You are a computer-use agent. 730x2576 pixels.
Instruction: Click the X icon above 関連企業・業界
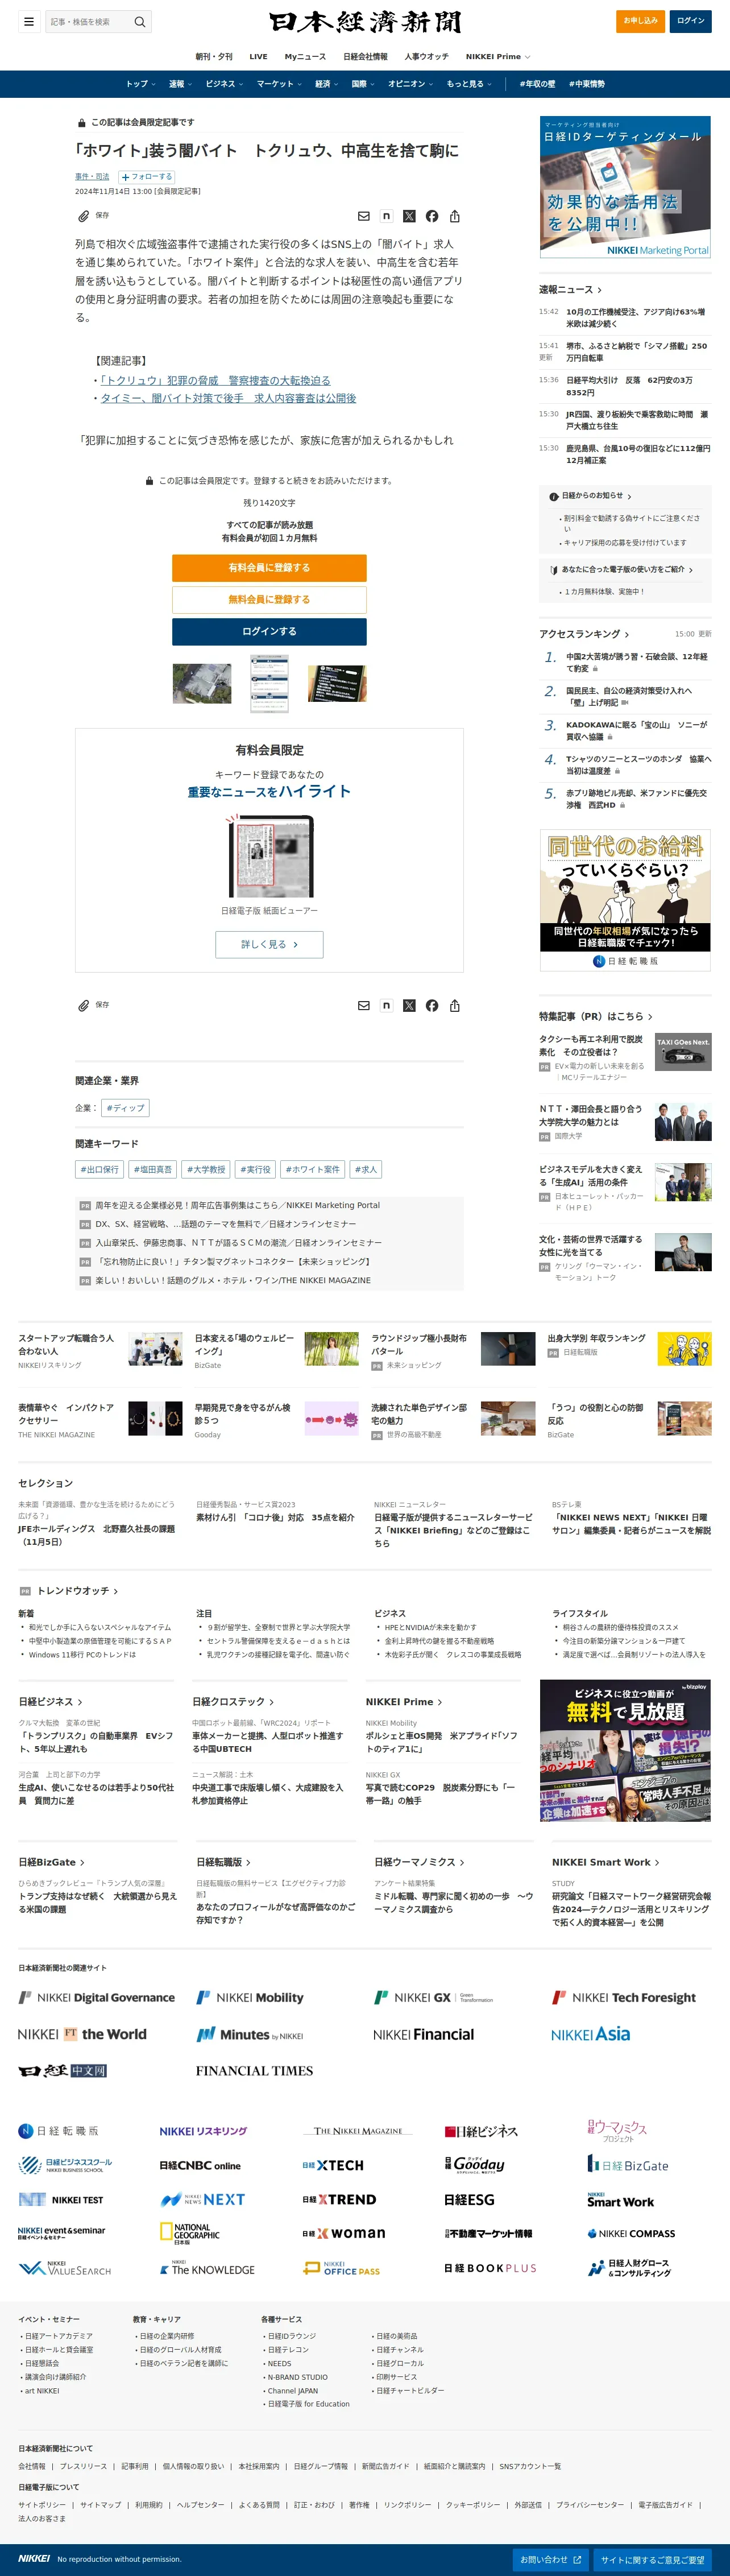tap(409, 1005)
